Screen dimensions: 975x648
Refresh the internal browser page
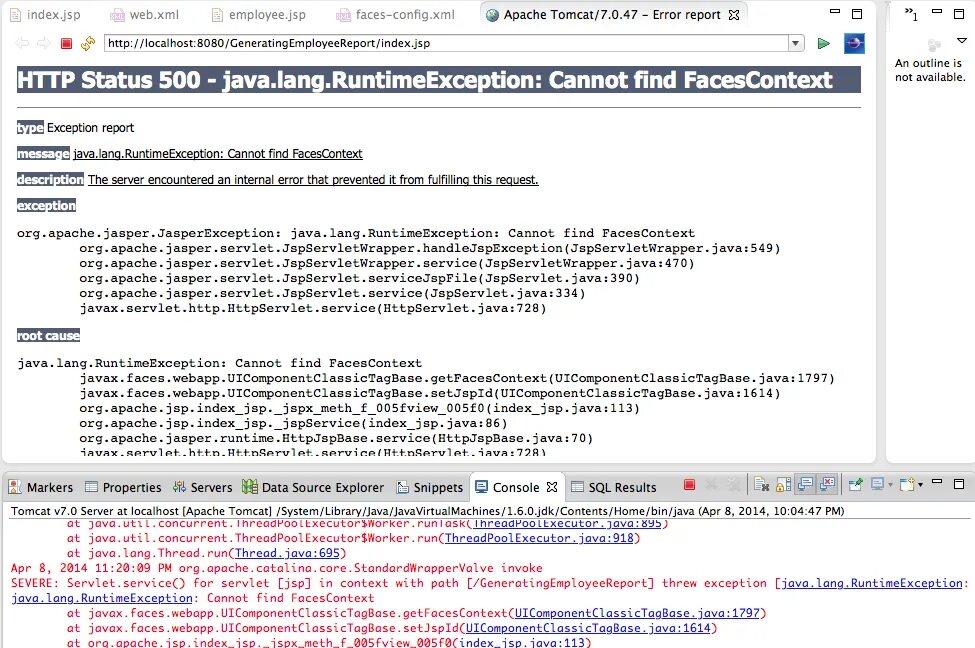(x=88, y=43)
